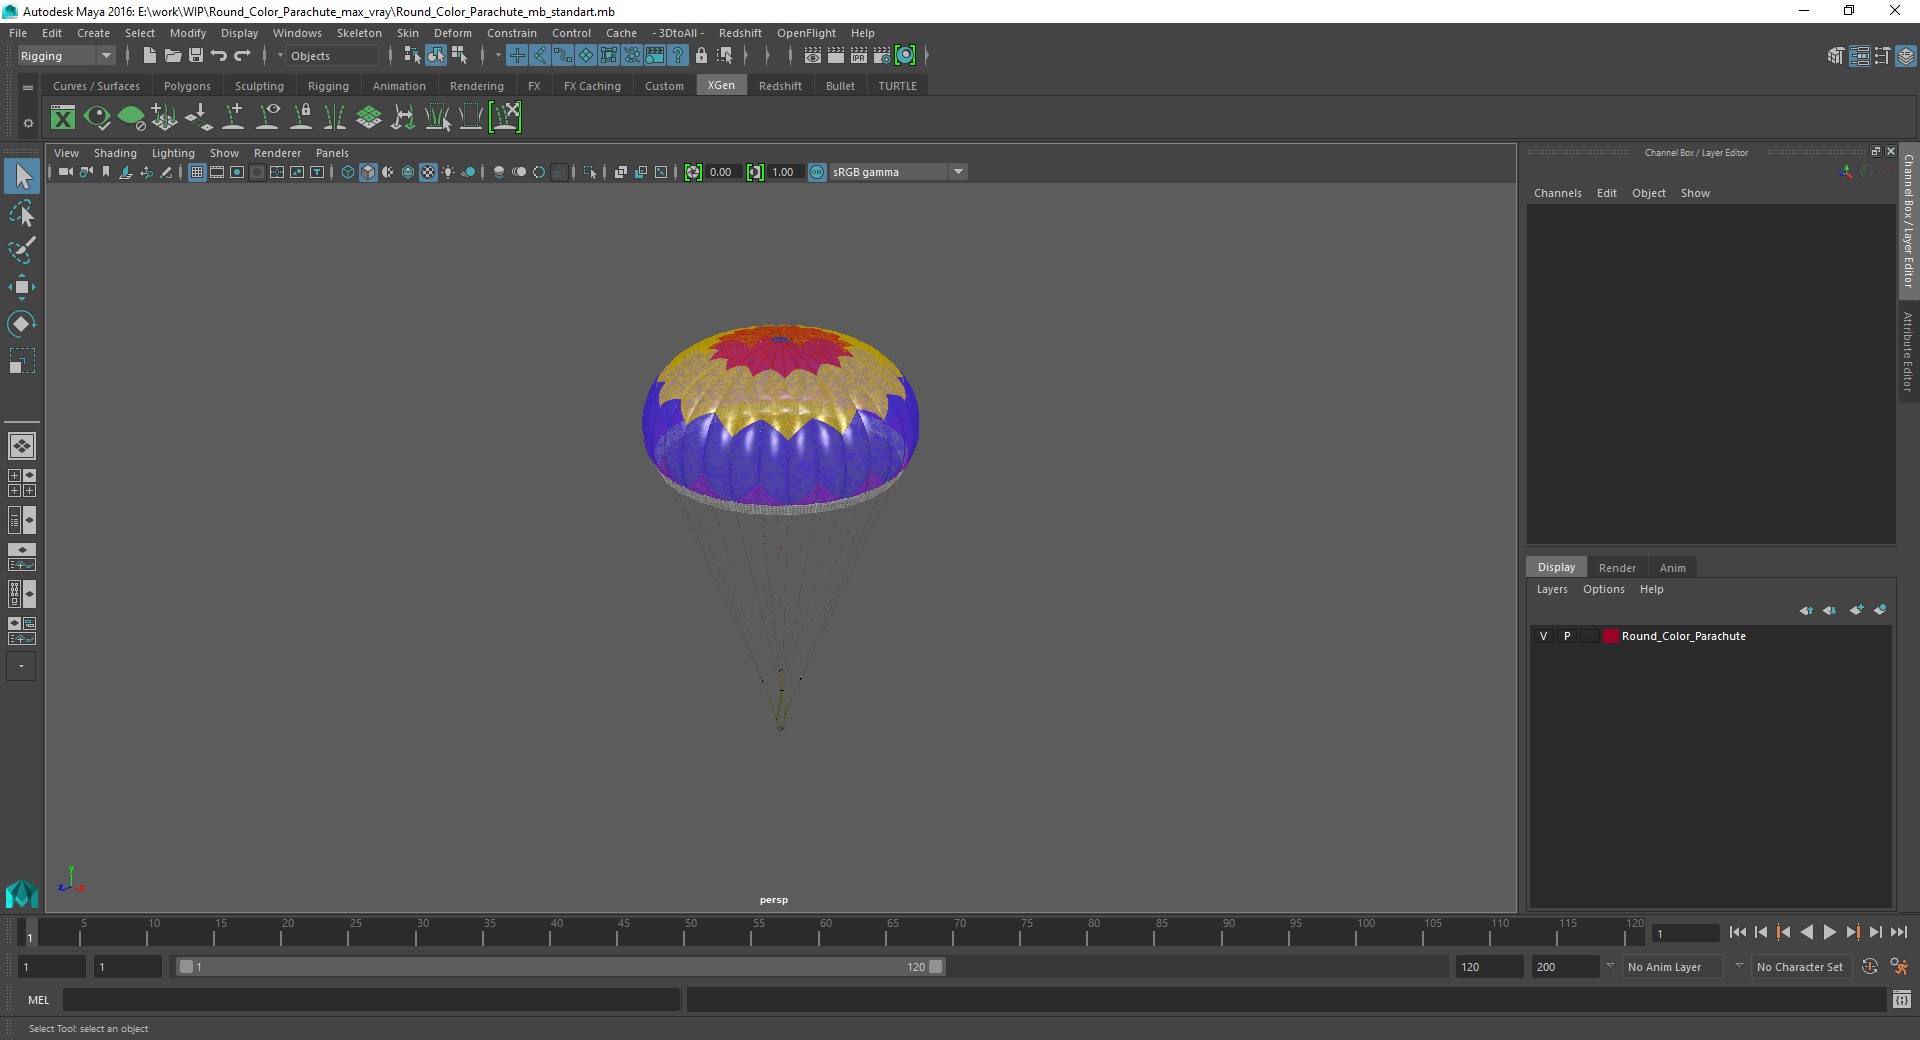The height and width of the screenshot is (1040, 1920).
Task: Open Layers menu in layer editor
Action: [x=1552, y=589]
